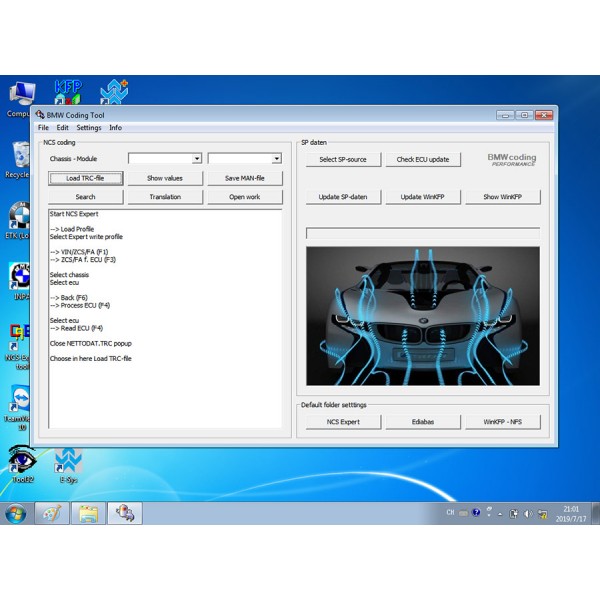The width and height of the screenshot is (600, 600).
Task: Click the network tray icon
Action: pos(542,514)
